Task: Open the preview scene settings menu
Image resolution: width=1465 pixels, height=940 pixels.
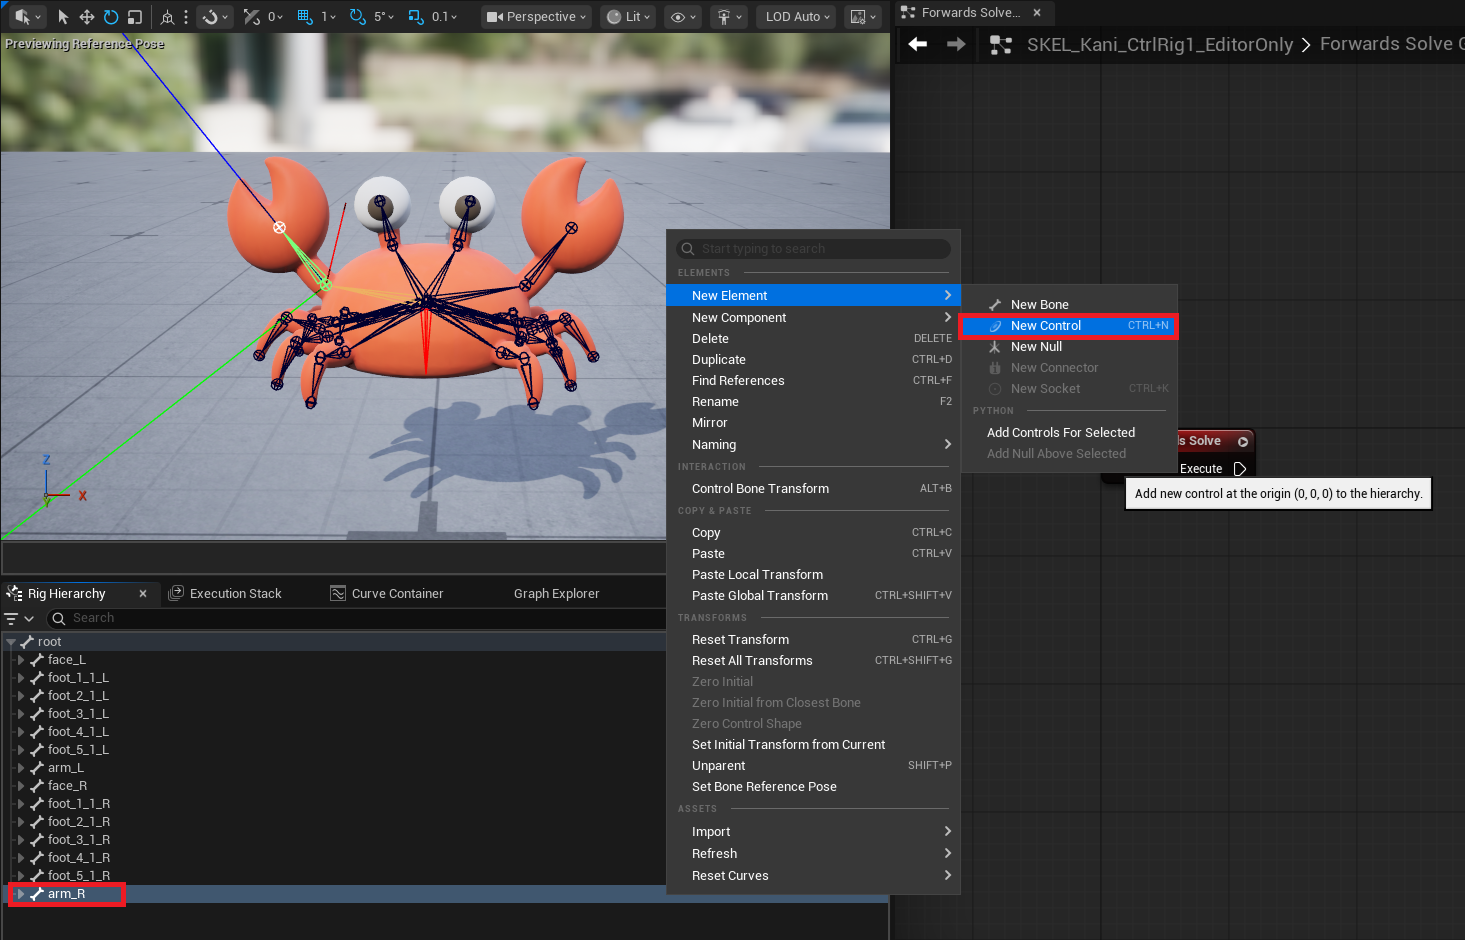Action: pyautogui.click(x=862, y=17)
